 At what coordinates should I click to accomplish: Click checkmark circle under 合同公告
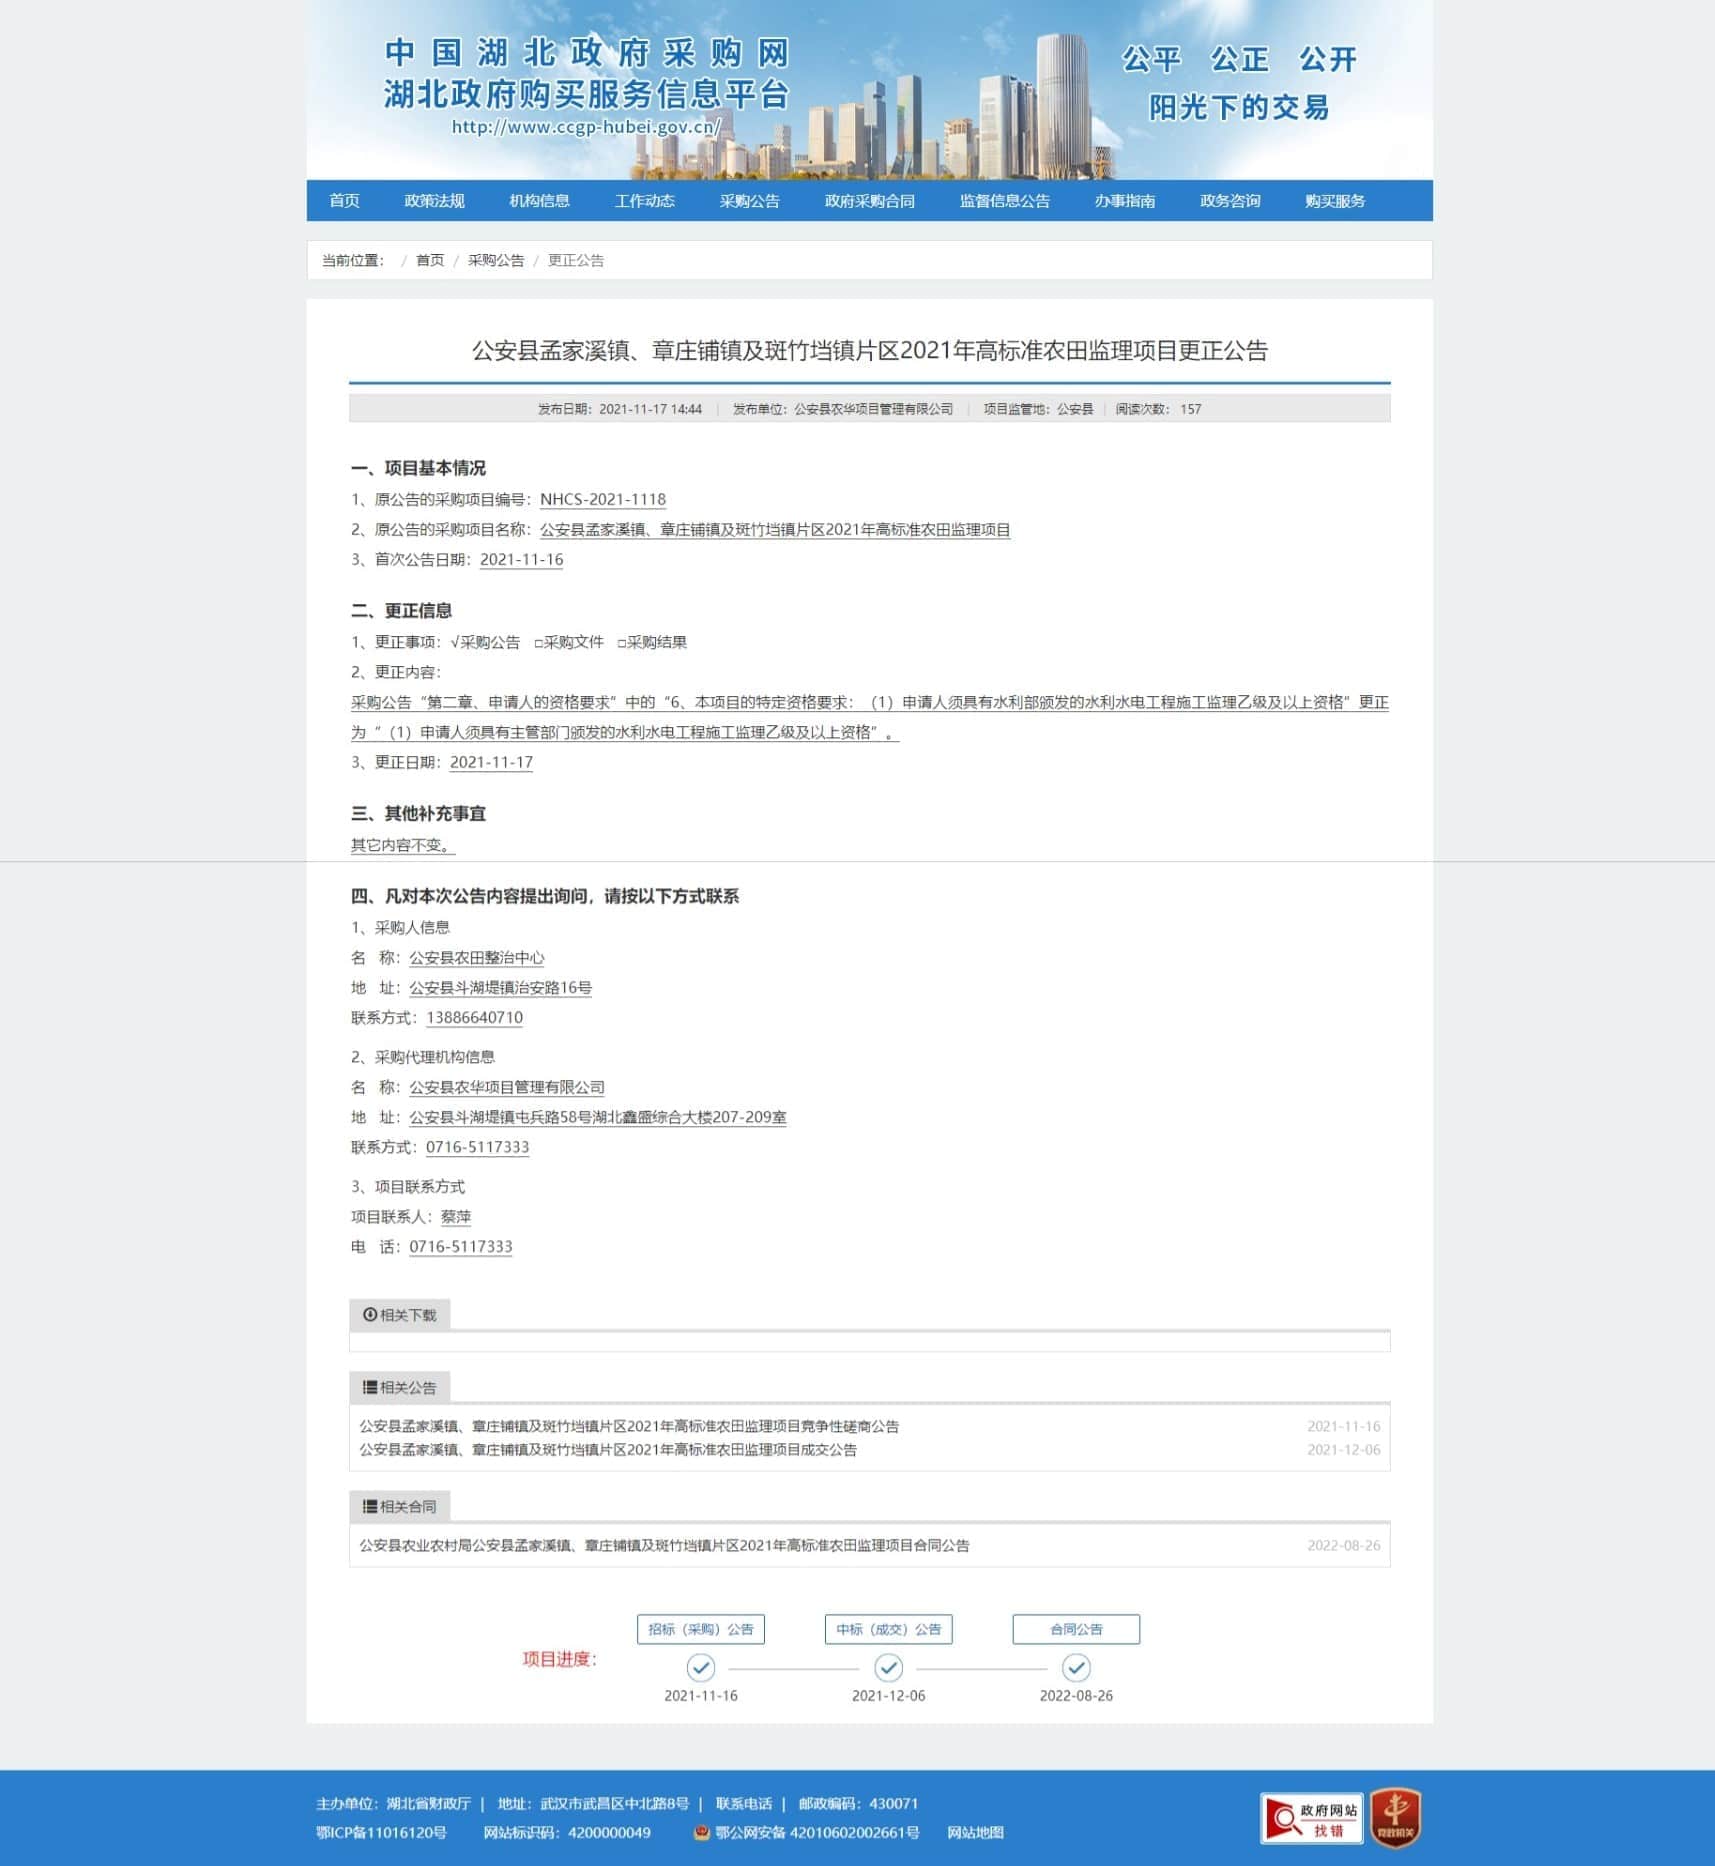coord(1076,1667)
